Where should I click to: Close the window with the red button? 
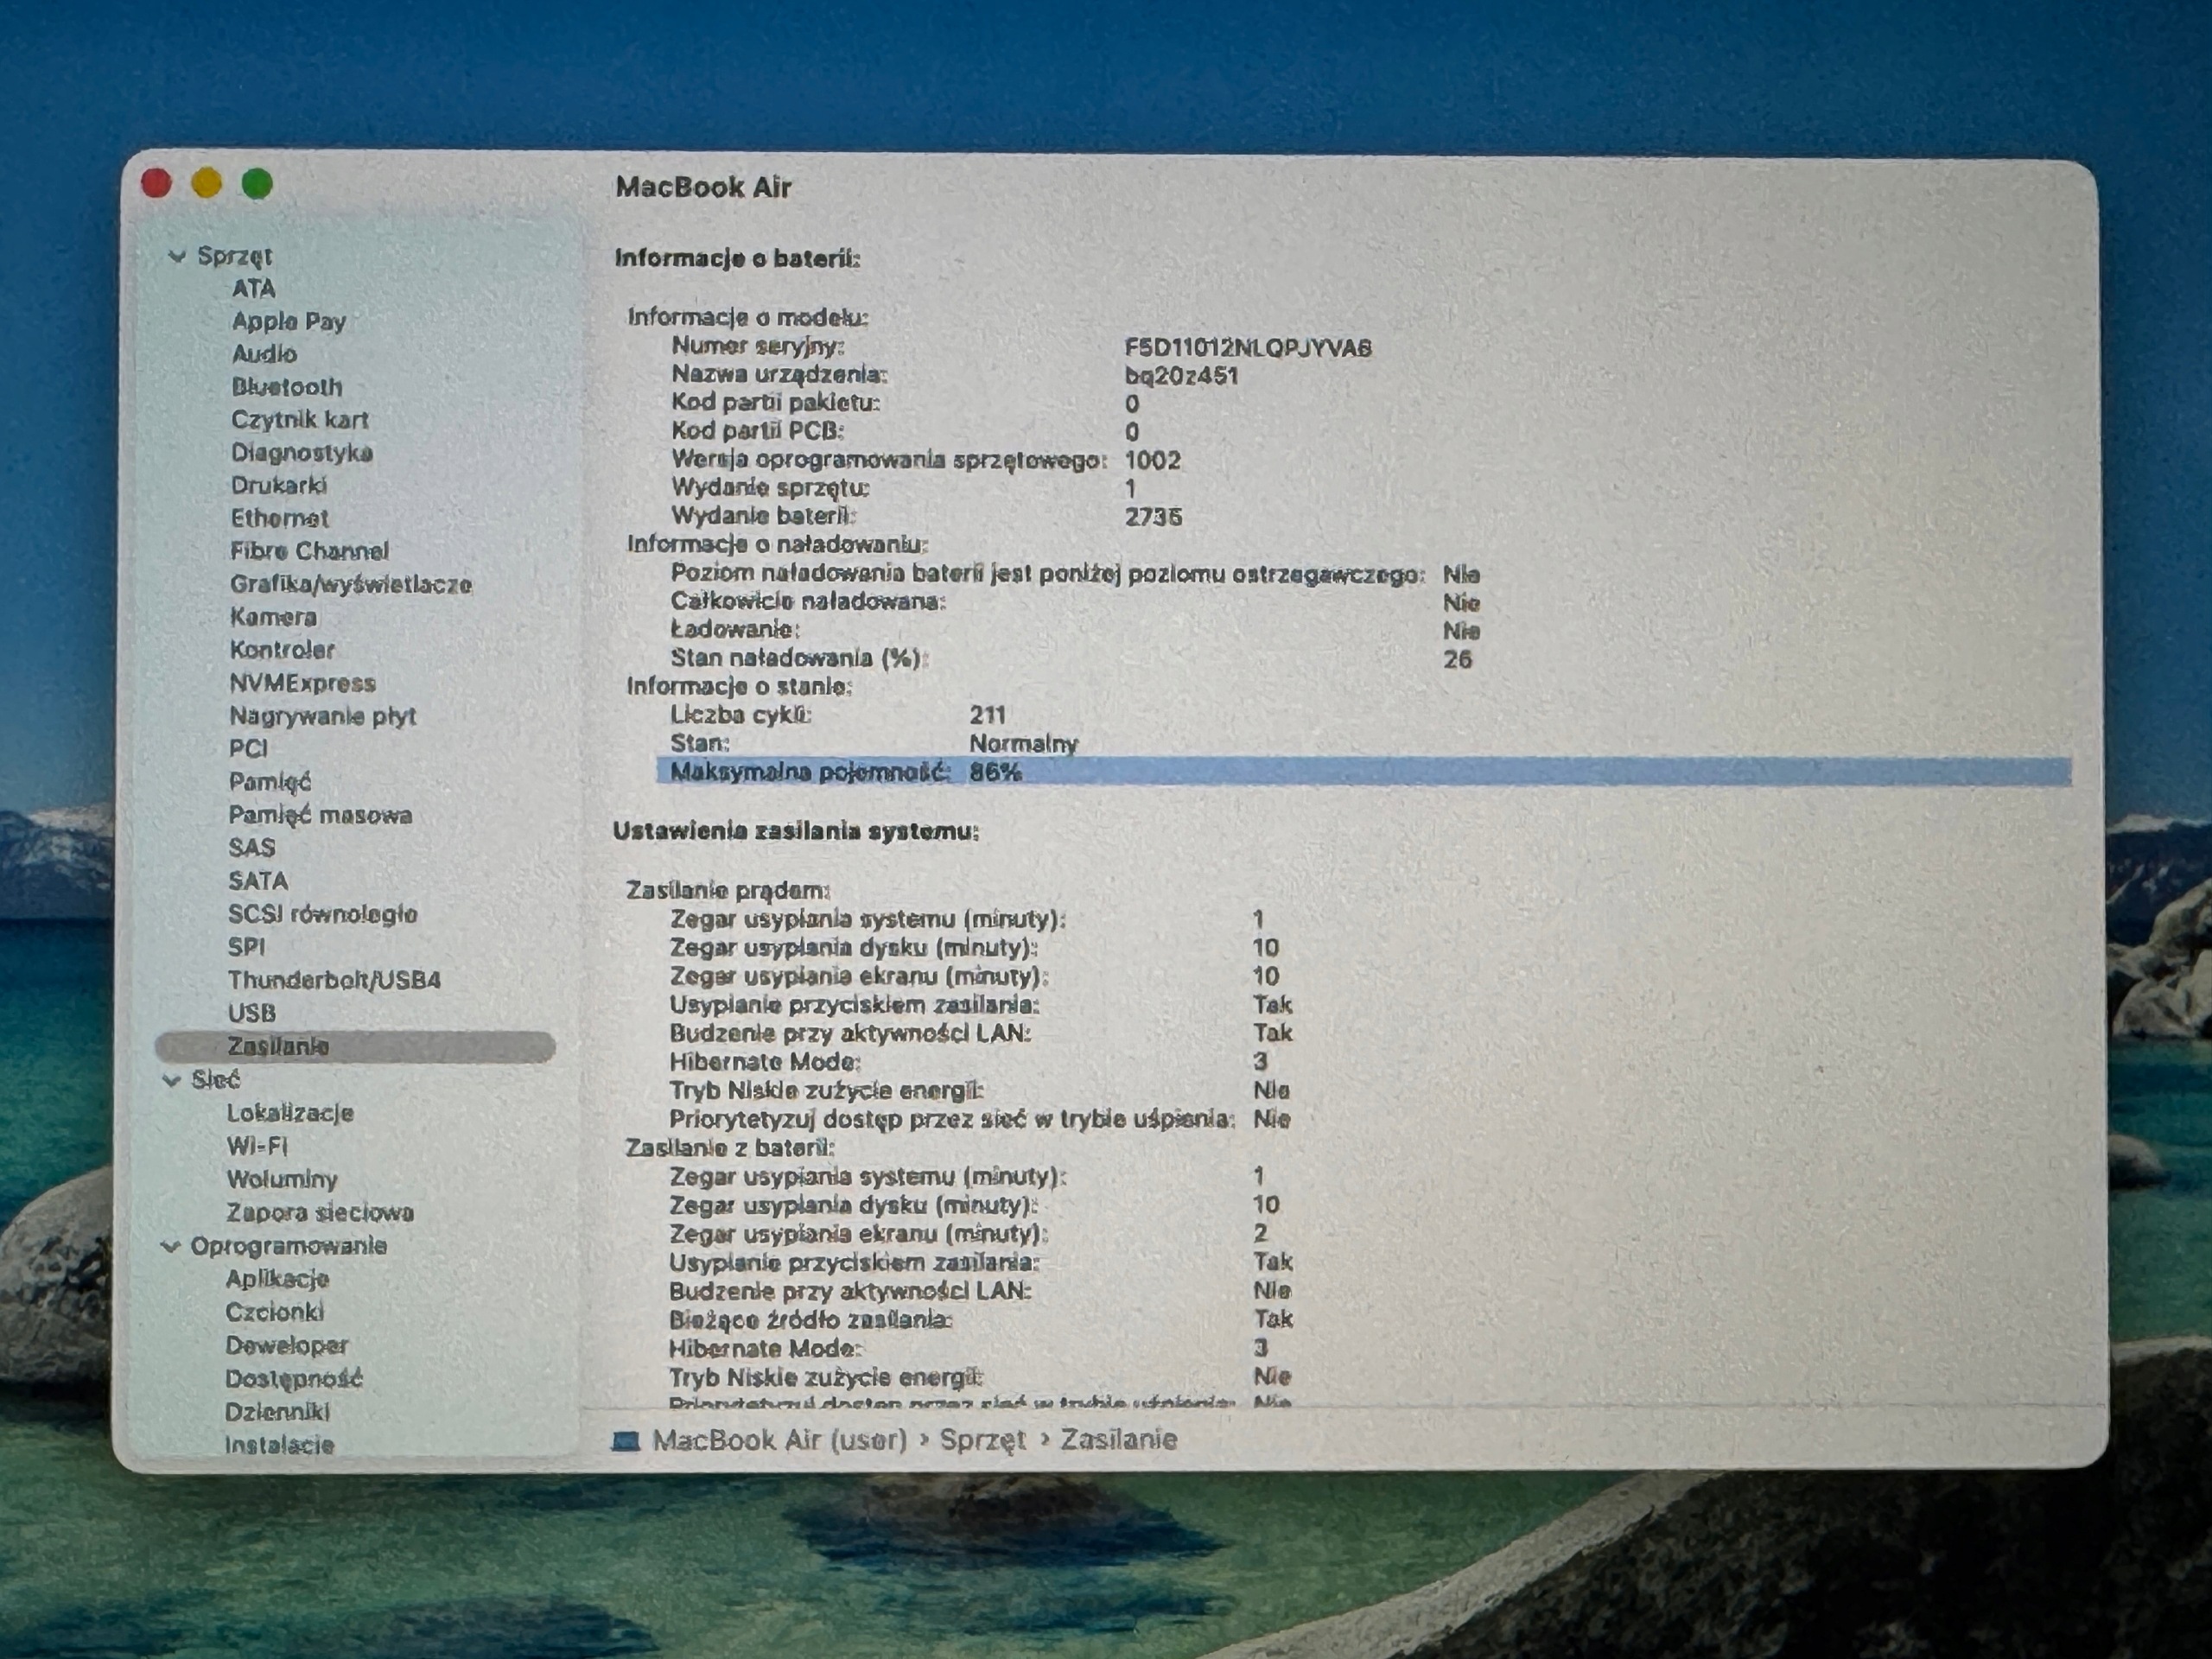[x=157, y=184]
